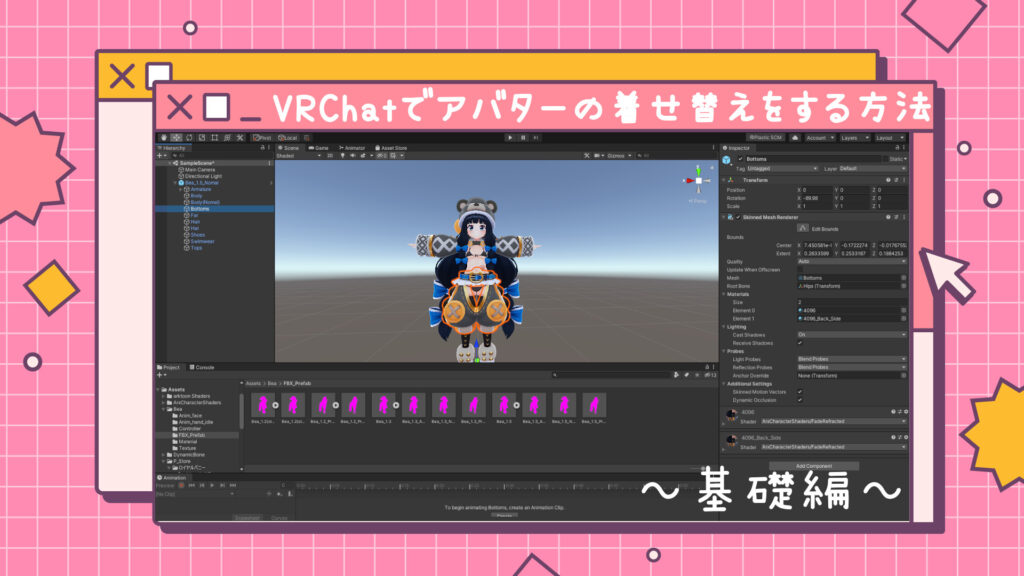Image resolution: width=1024 pixels, height=576 pixels.
Task: Open the Account dropdown
Action: pos(820,138)
